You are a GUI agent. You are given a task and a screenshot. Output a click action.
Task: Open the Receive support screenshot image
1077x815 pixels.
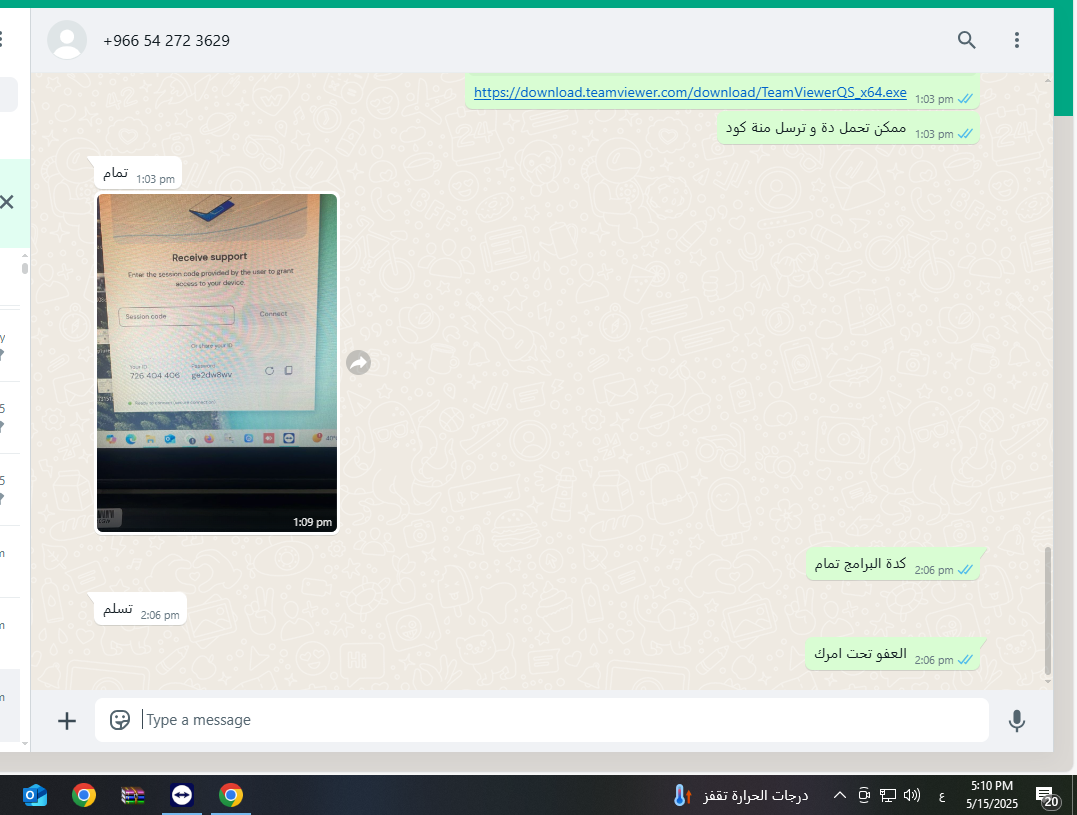[217, 363]
